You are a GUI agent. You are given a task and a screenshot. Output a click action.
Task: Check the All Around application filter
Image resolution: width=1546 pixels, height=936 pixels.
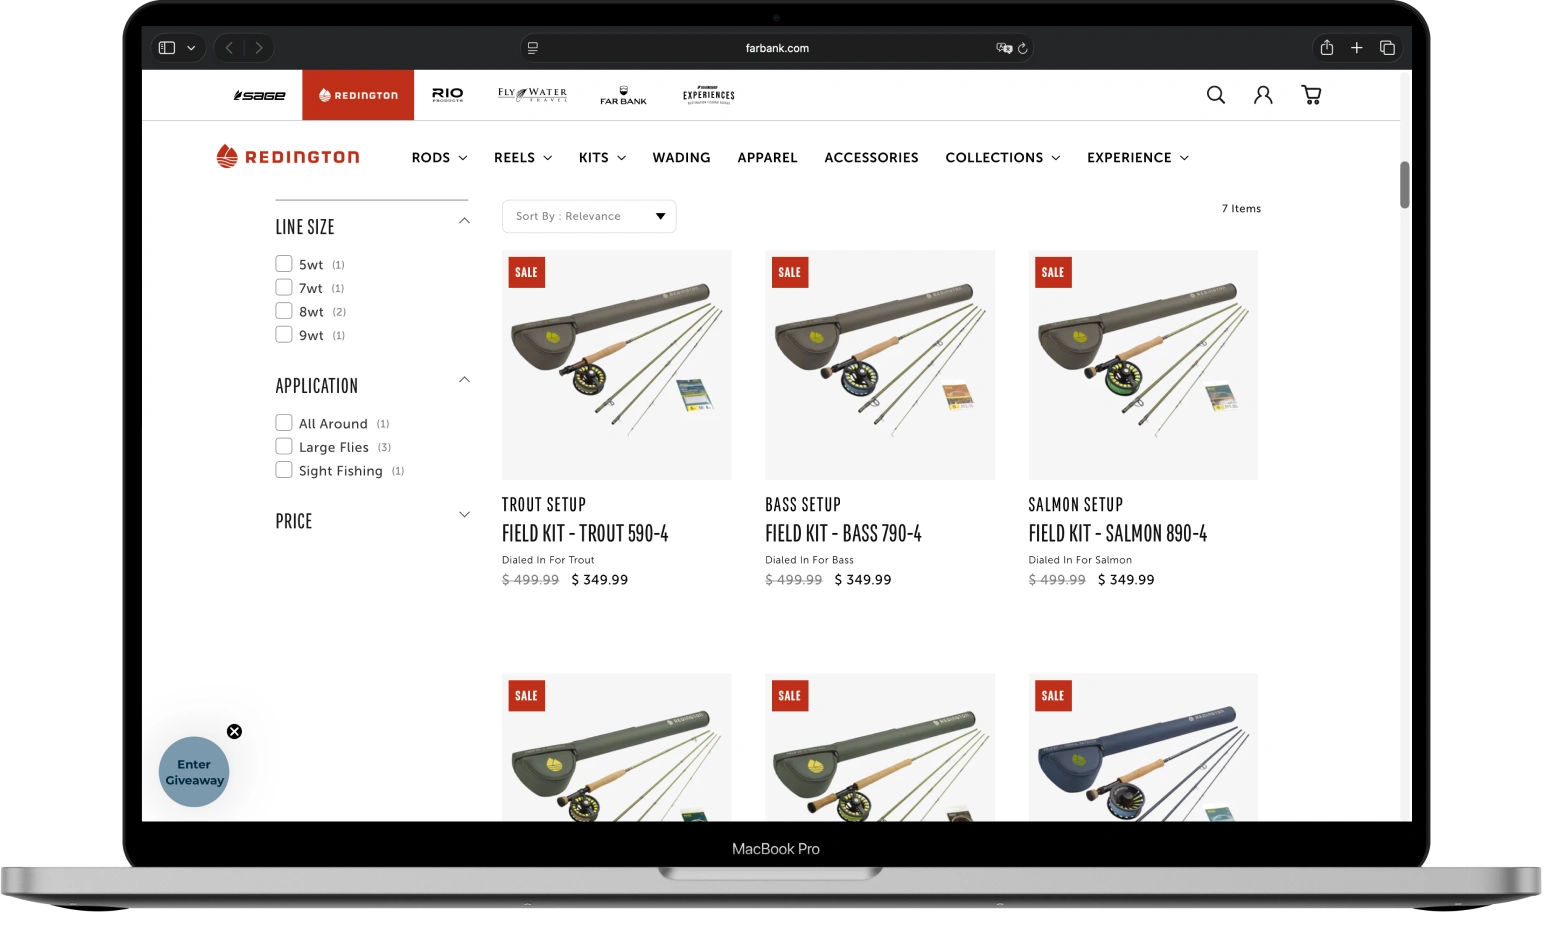point(284,423)
